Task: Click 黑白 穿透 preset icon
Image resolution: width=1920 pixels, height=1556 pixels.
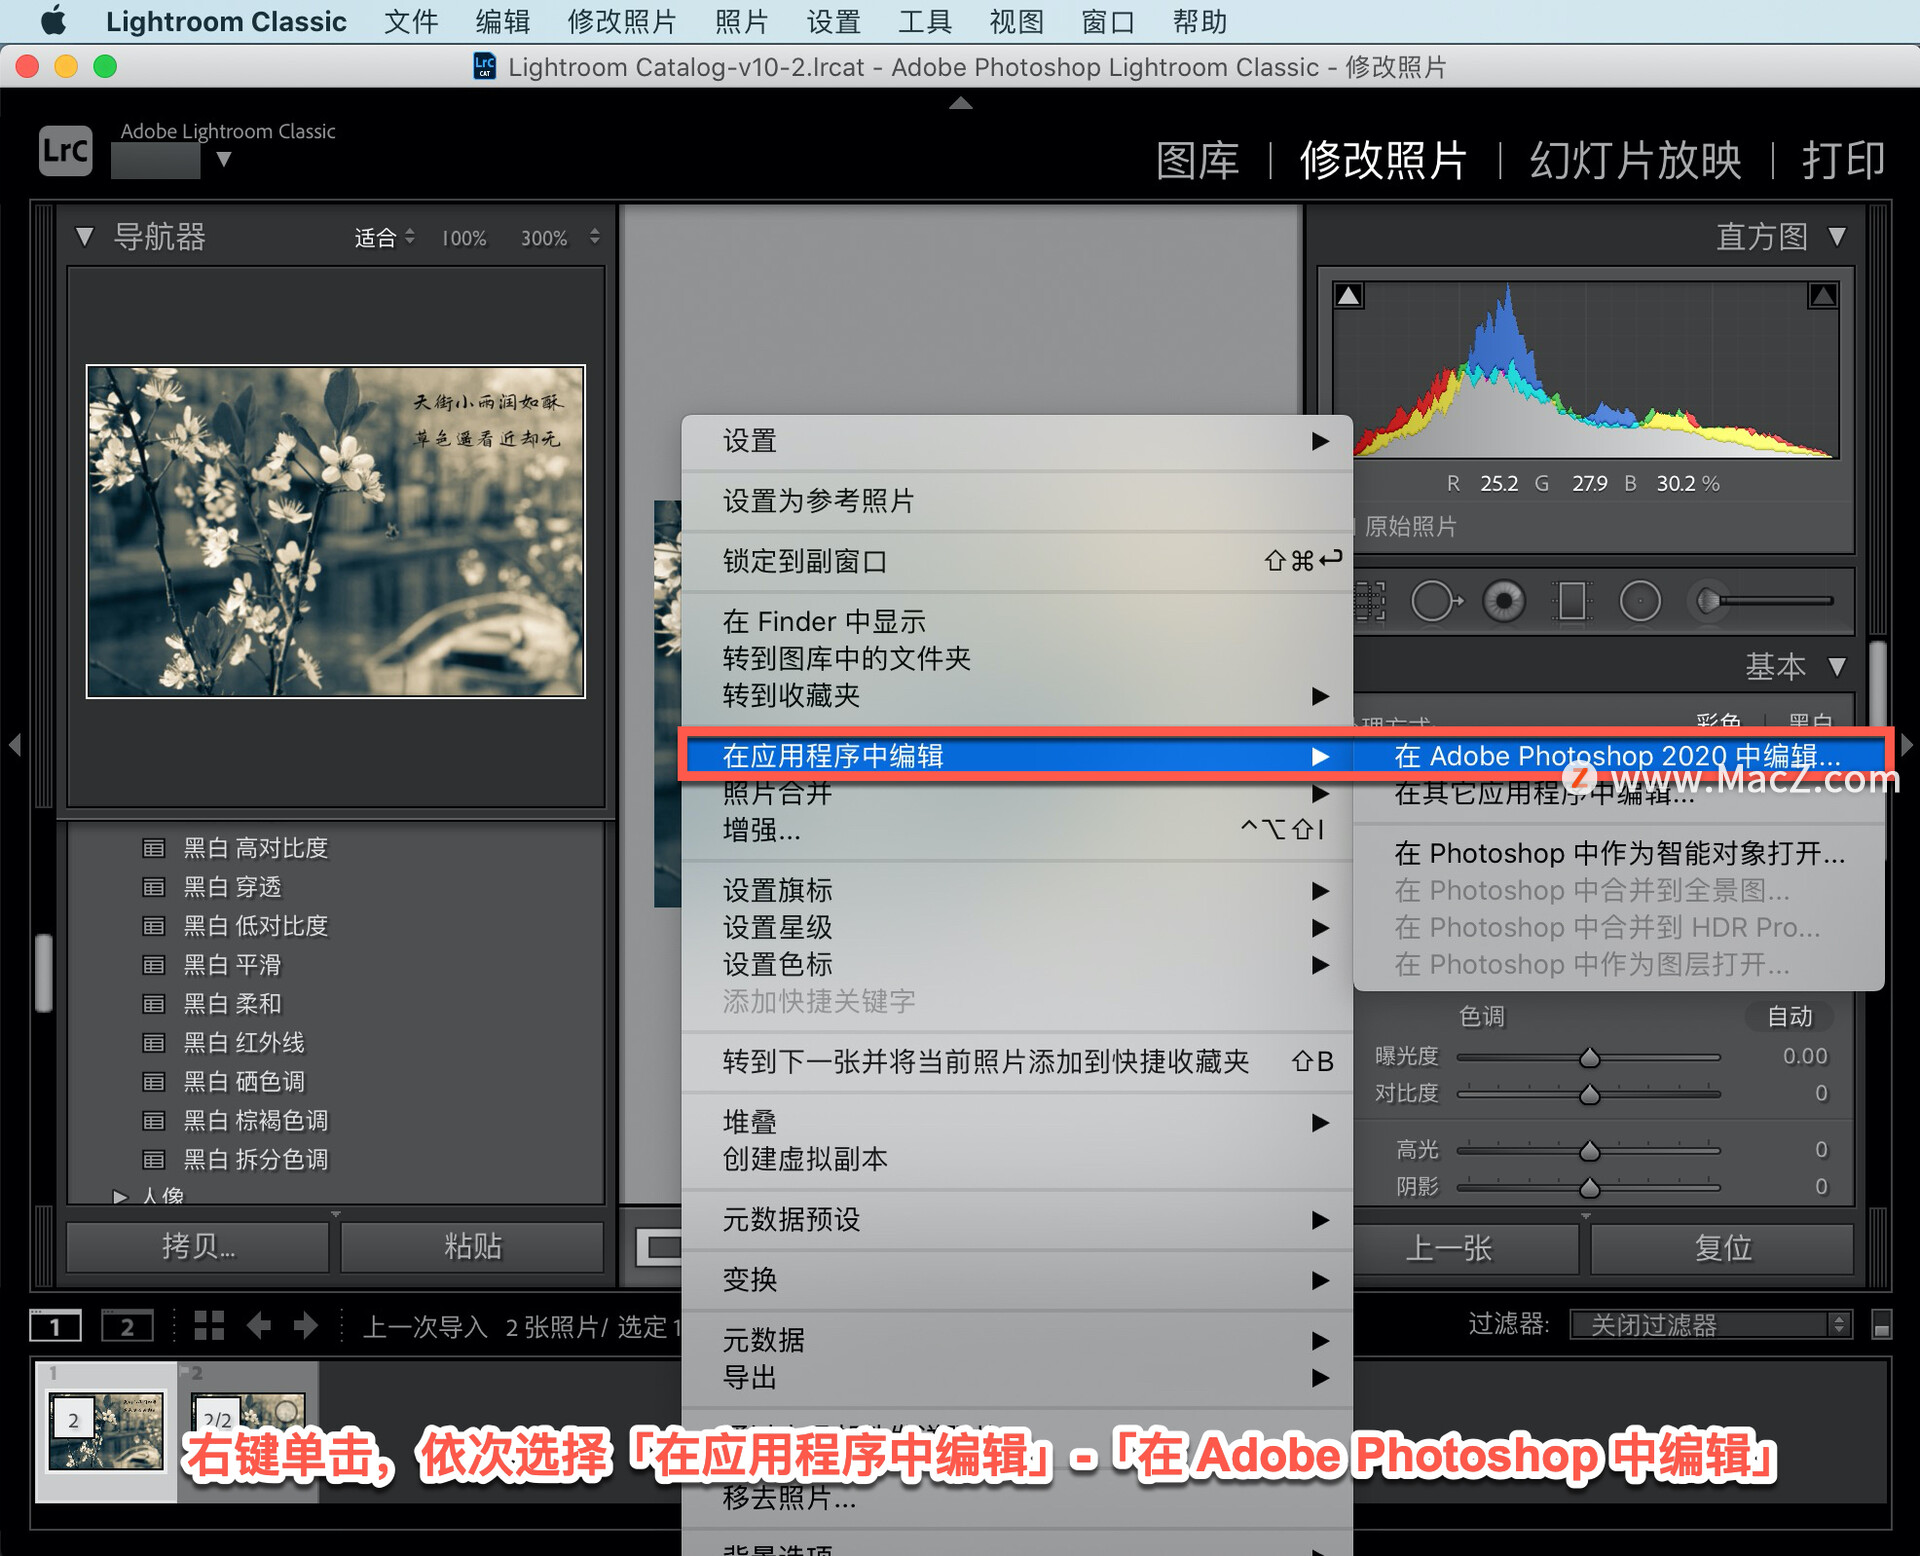Action: click(153, 887)
